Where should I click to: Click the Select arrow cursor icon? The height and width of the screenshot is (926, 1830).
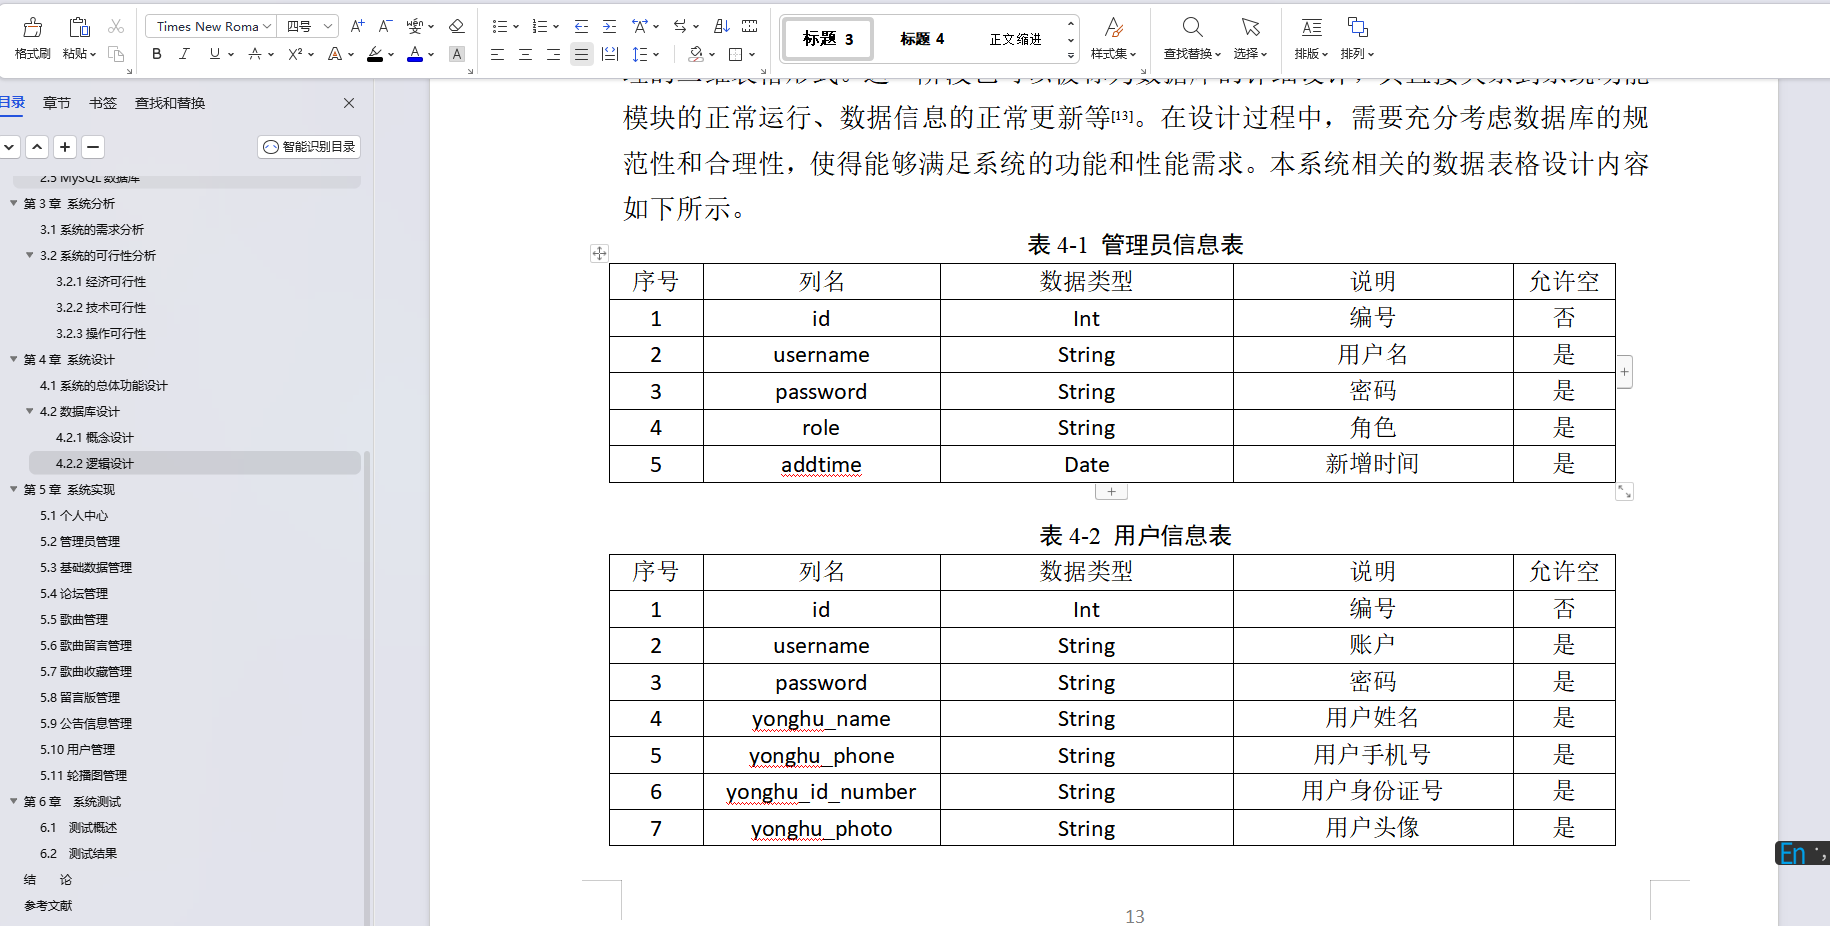click(1250, 27)
